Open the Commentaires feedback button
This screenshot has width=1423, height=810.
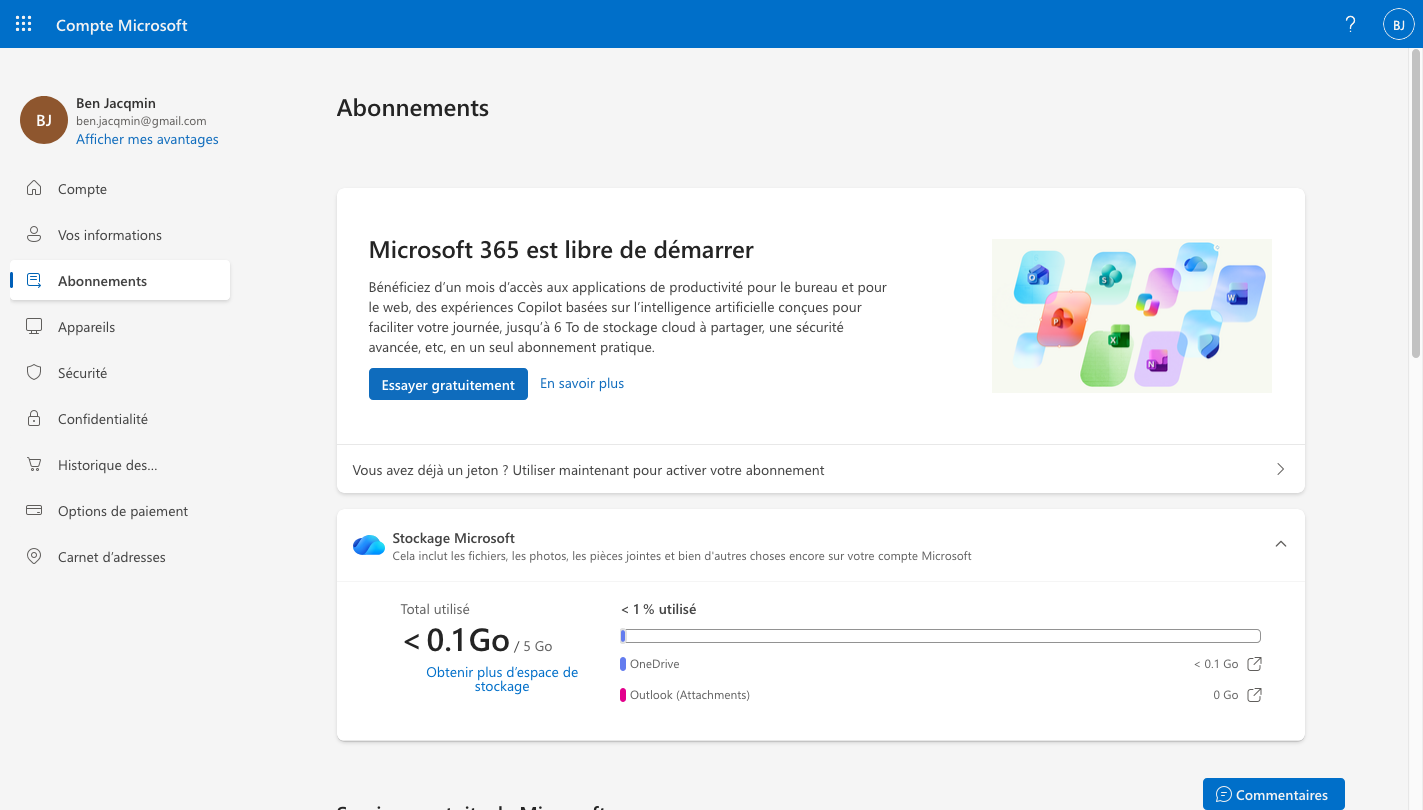coord(1273,795)
